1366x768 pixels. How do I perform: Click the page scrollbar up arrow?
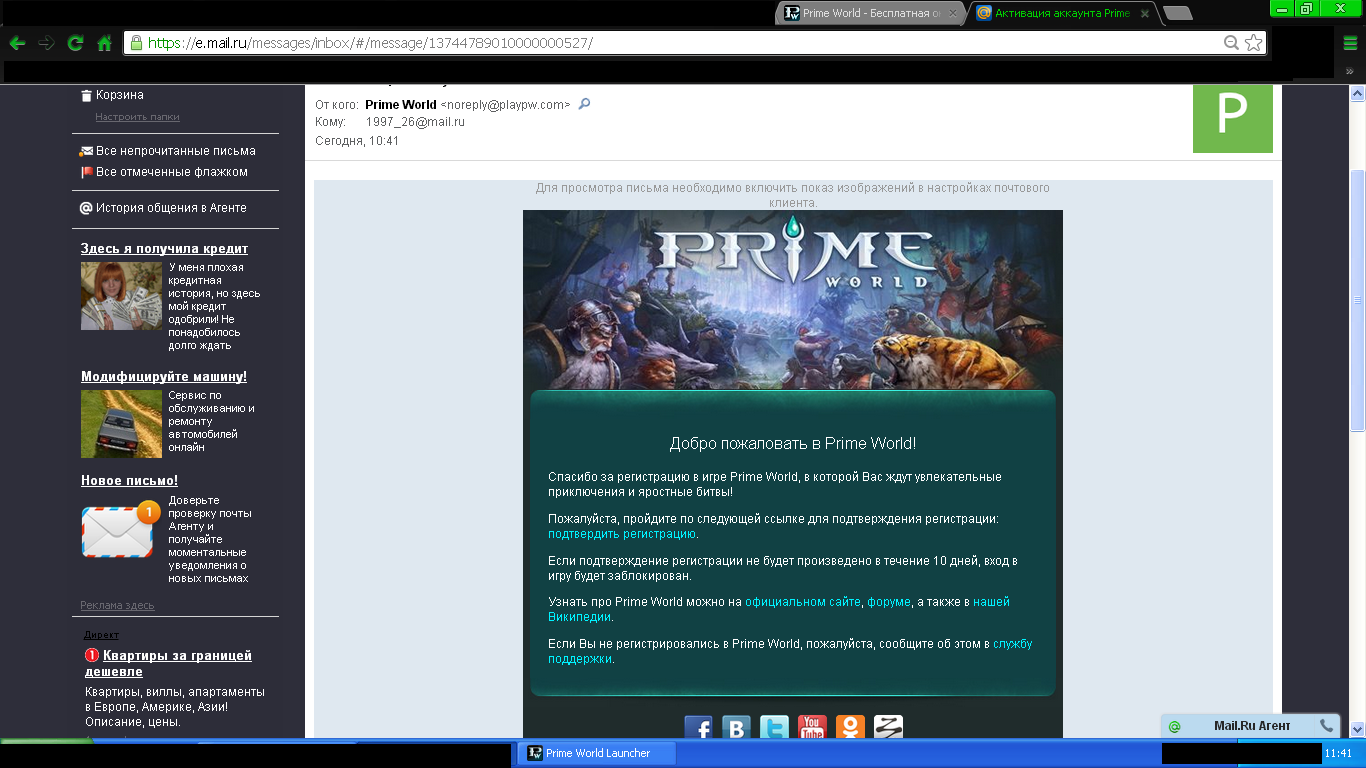click(x=1358, y=93)
